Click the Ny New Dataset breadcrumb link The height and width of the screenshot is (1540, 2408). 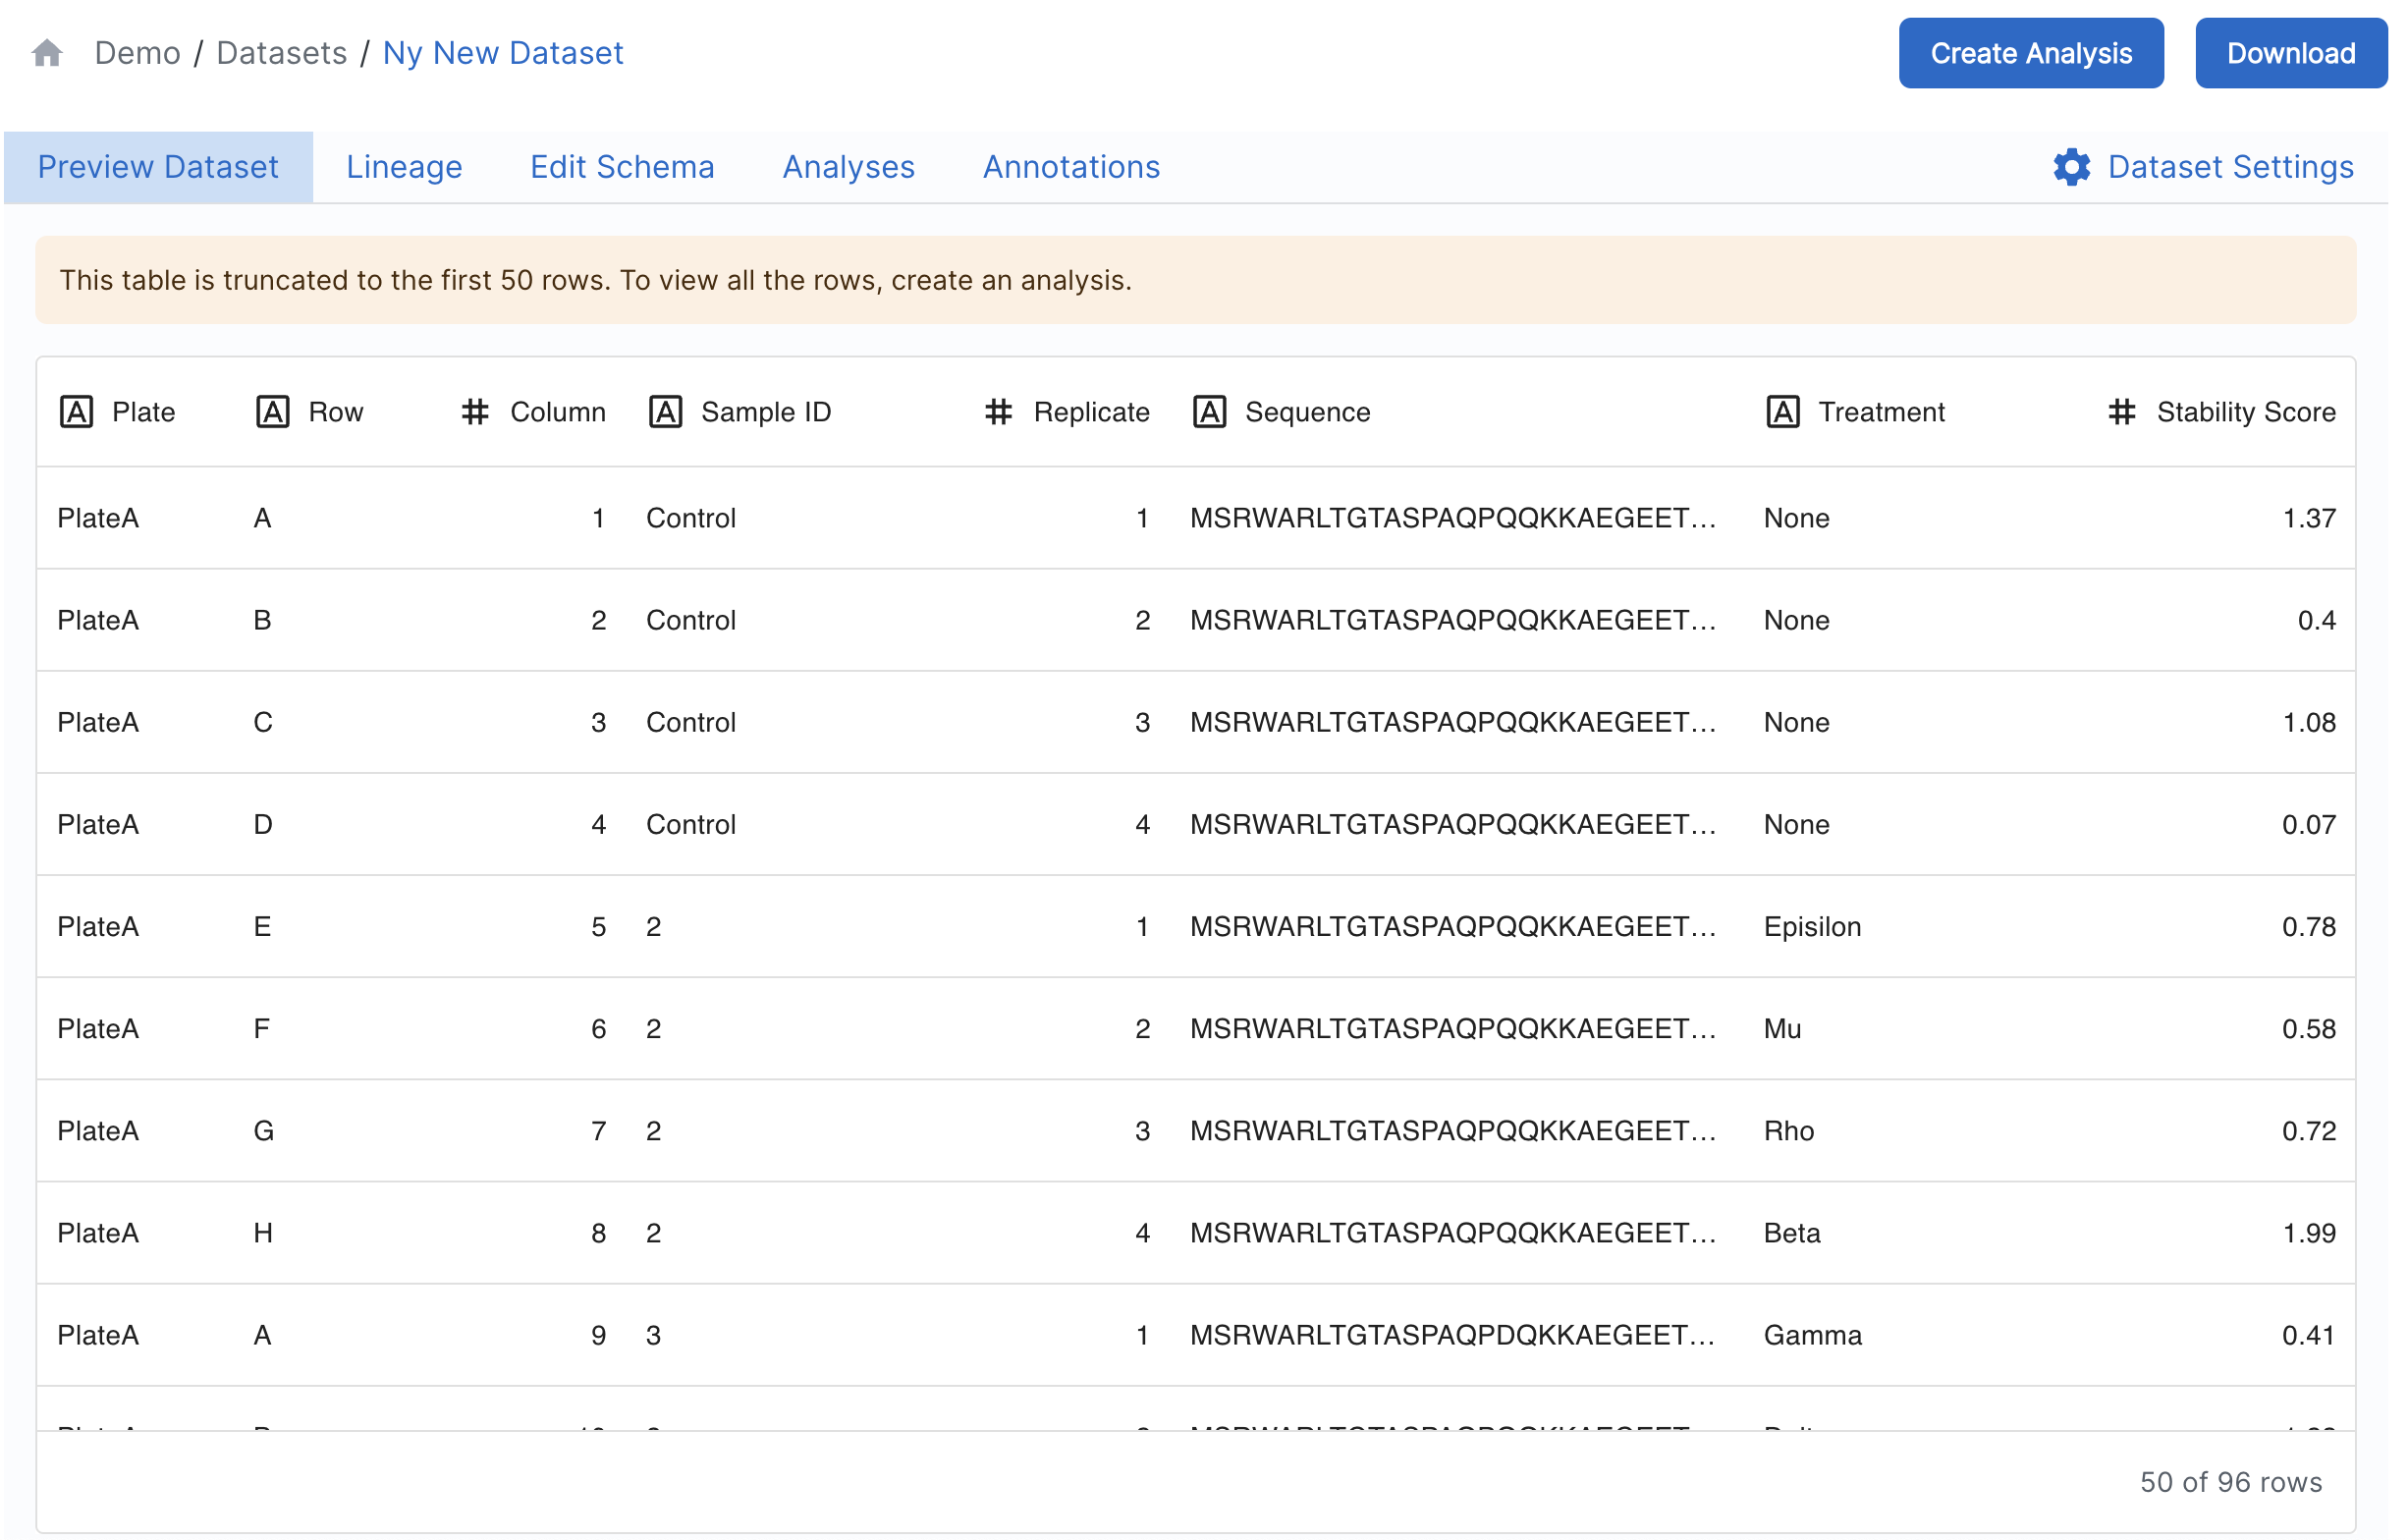[x=504, y=52]
